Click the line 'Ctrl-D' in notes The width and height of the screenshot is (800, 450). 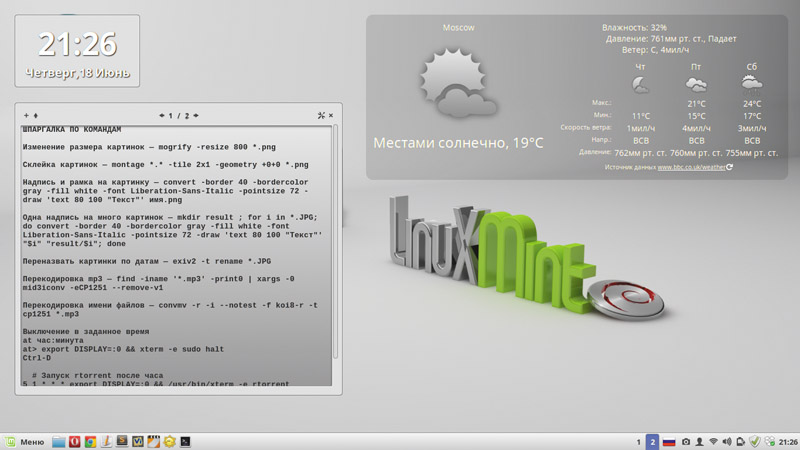coord(36,358)
